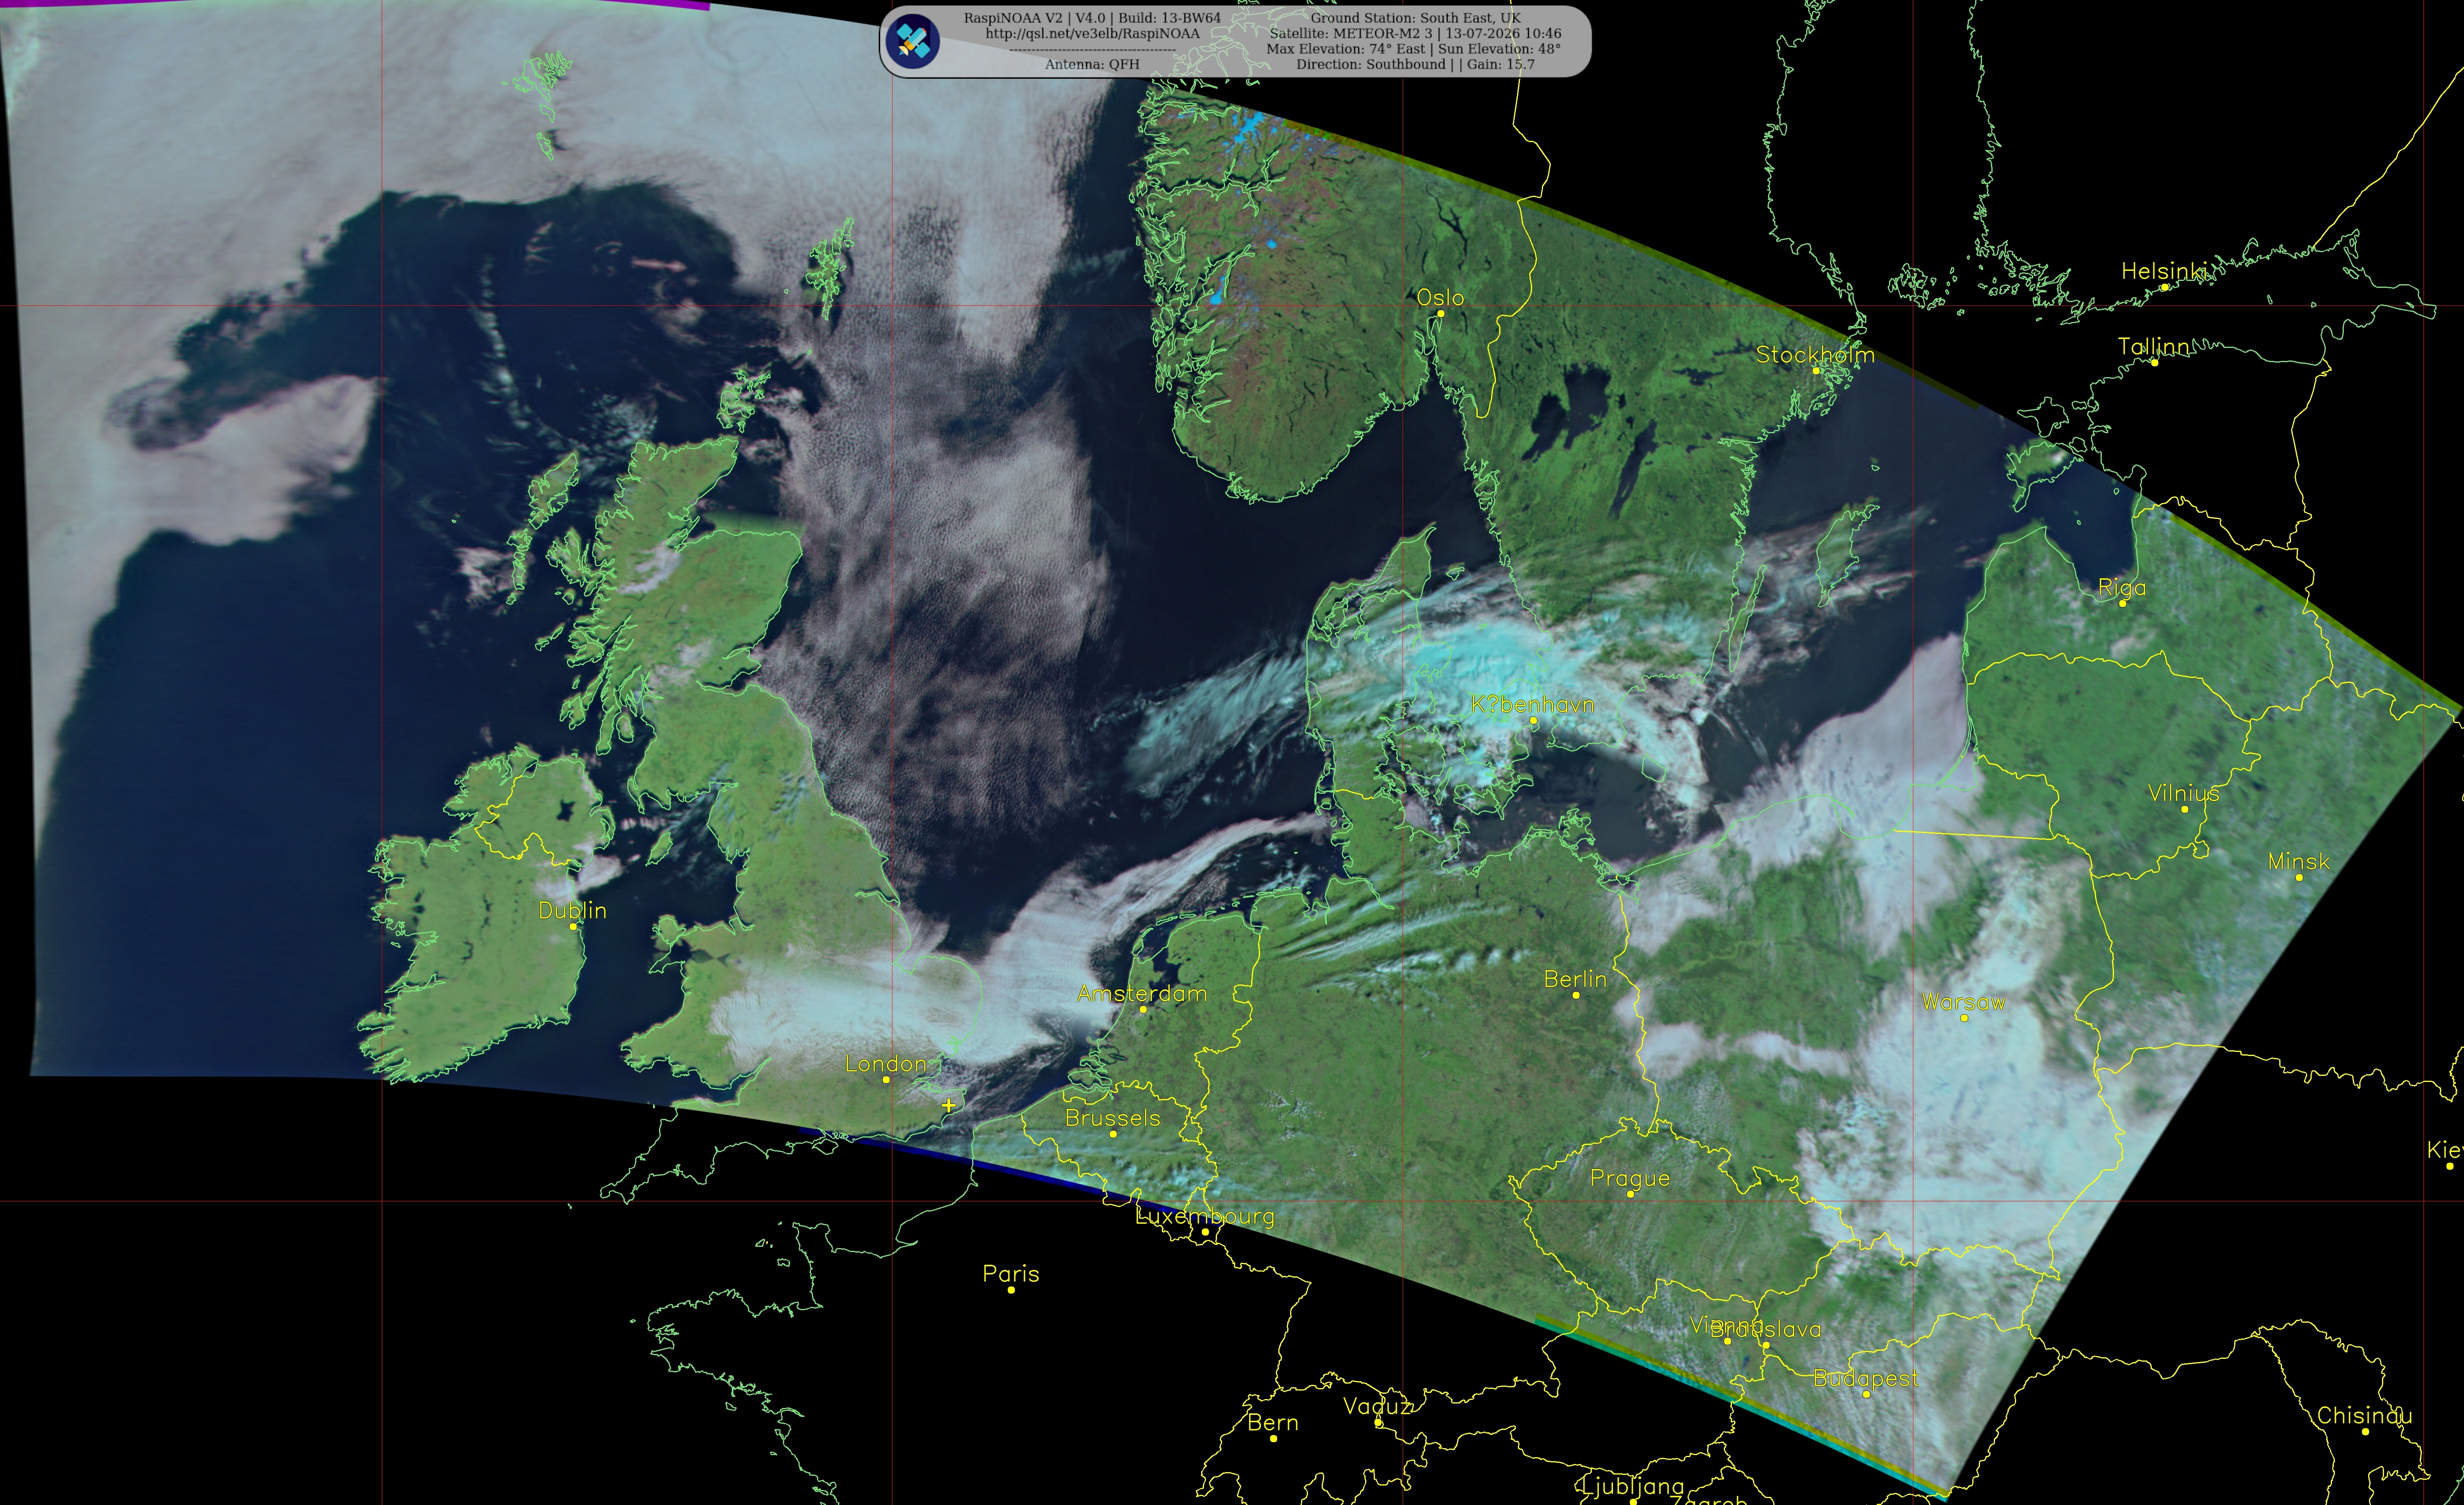The width and height of the screenshot is (2464, 1505).
Task: Click the Stockholm city label
Action: (x=1815, y=354)
